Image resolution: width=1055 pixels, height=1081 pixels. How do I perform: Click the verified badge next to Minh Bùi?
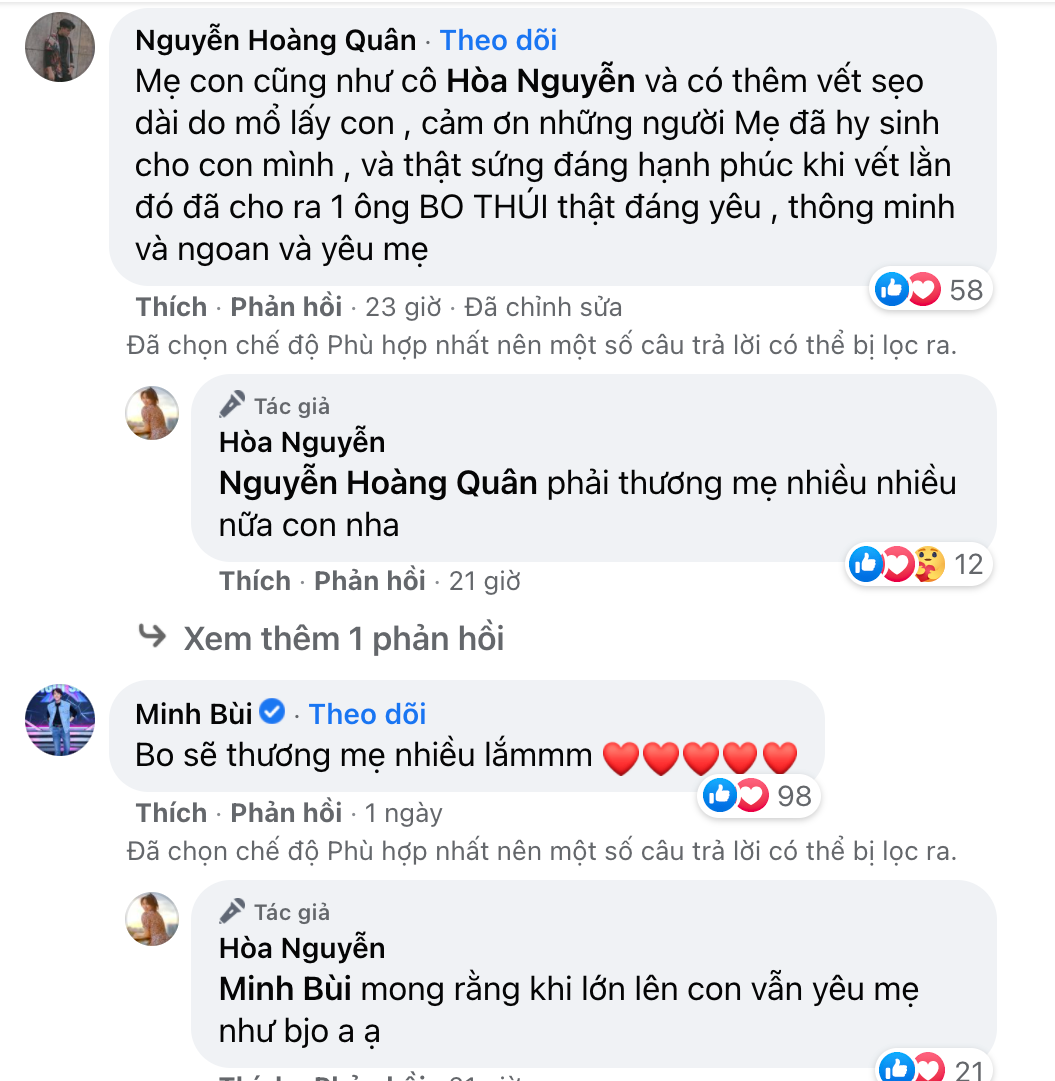point(272,712)
